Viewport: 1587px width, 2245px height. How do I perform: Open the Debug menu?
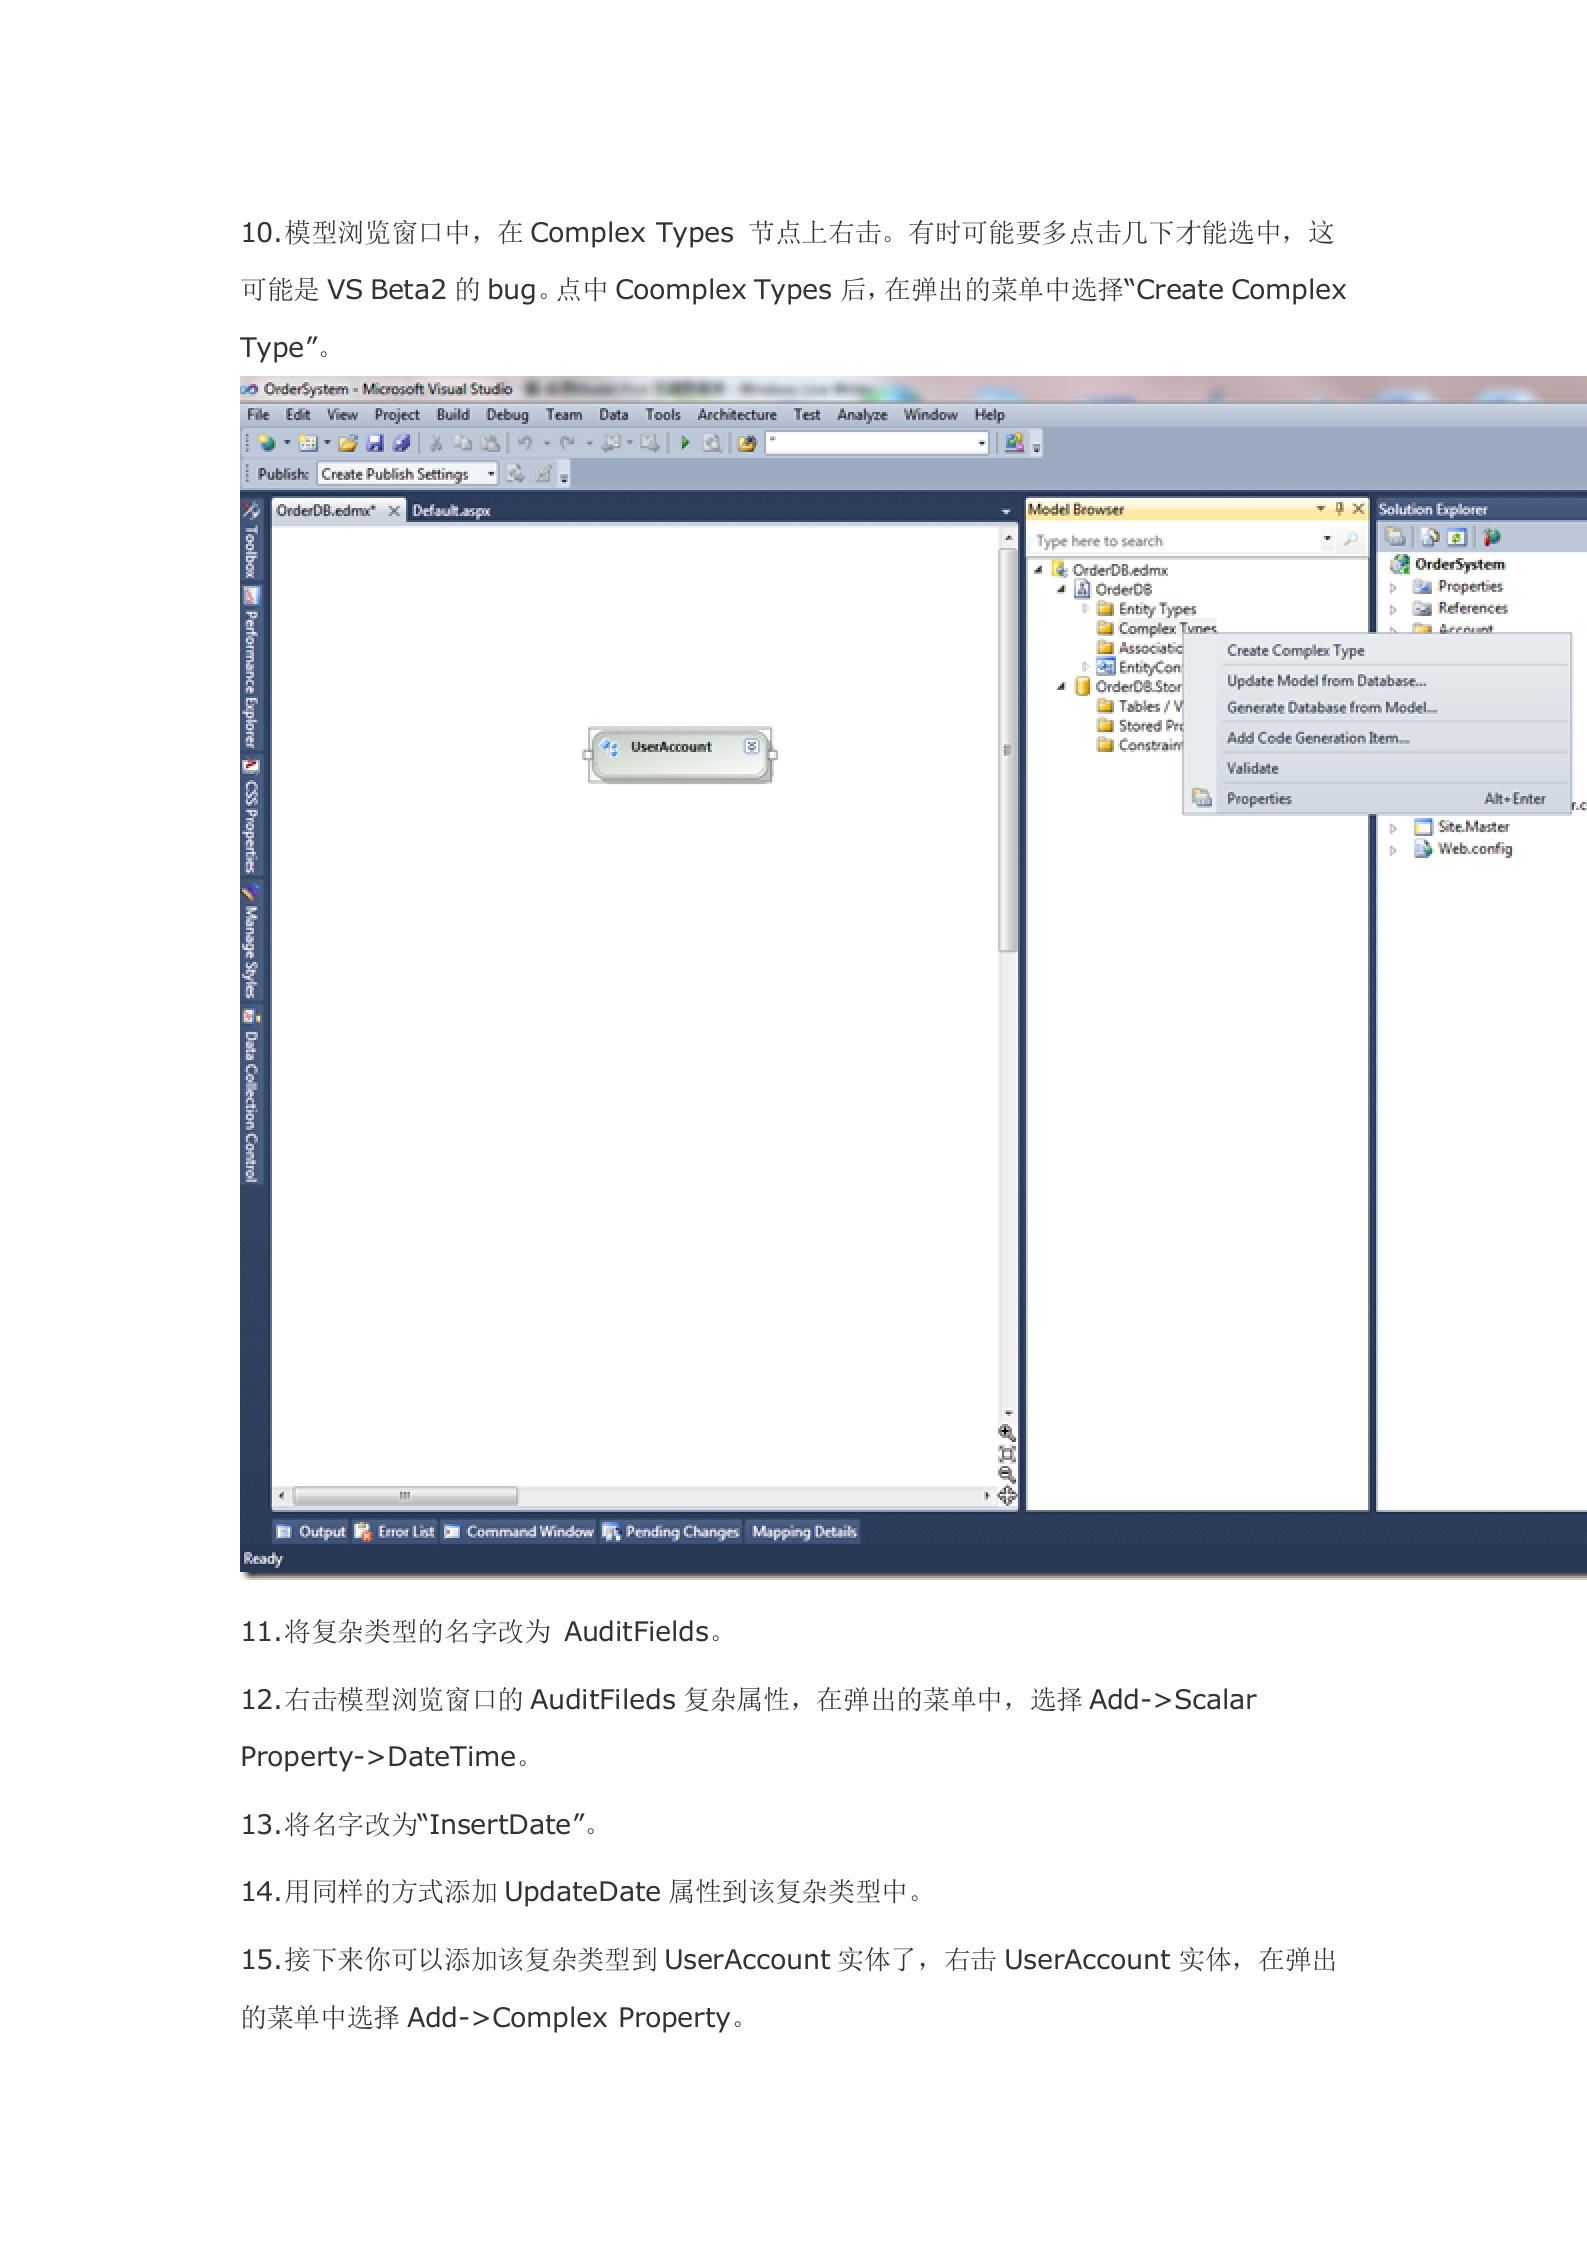[x=507, y=415]
